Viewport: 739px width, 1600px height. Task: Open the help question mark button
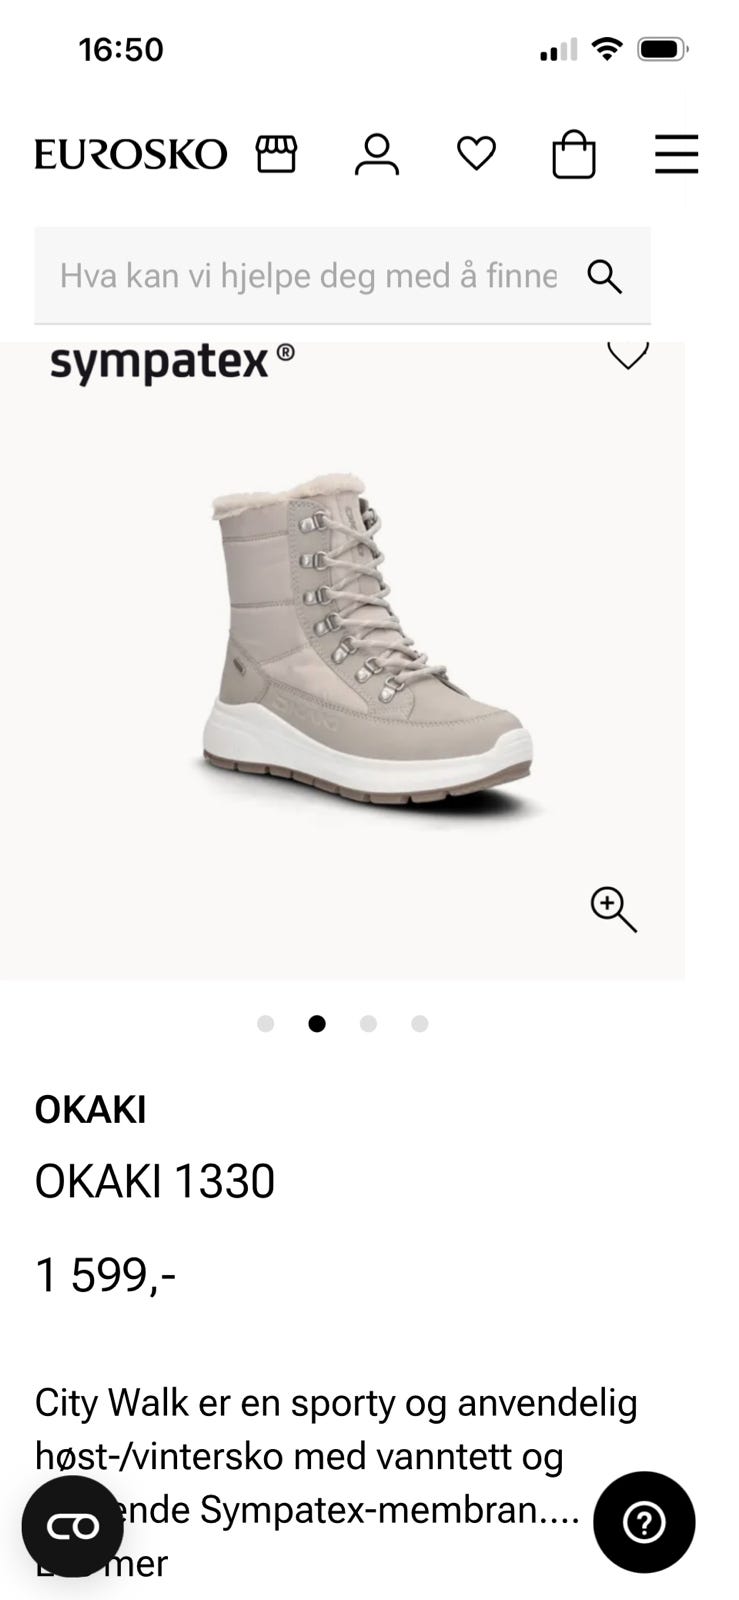click(644, 1523)
